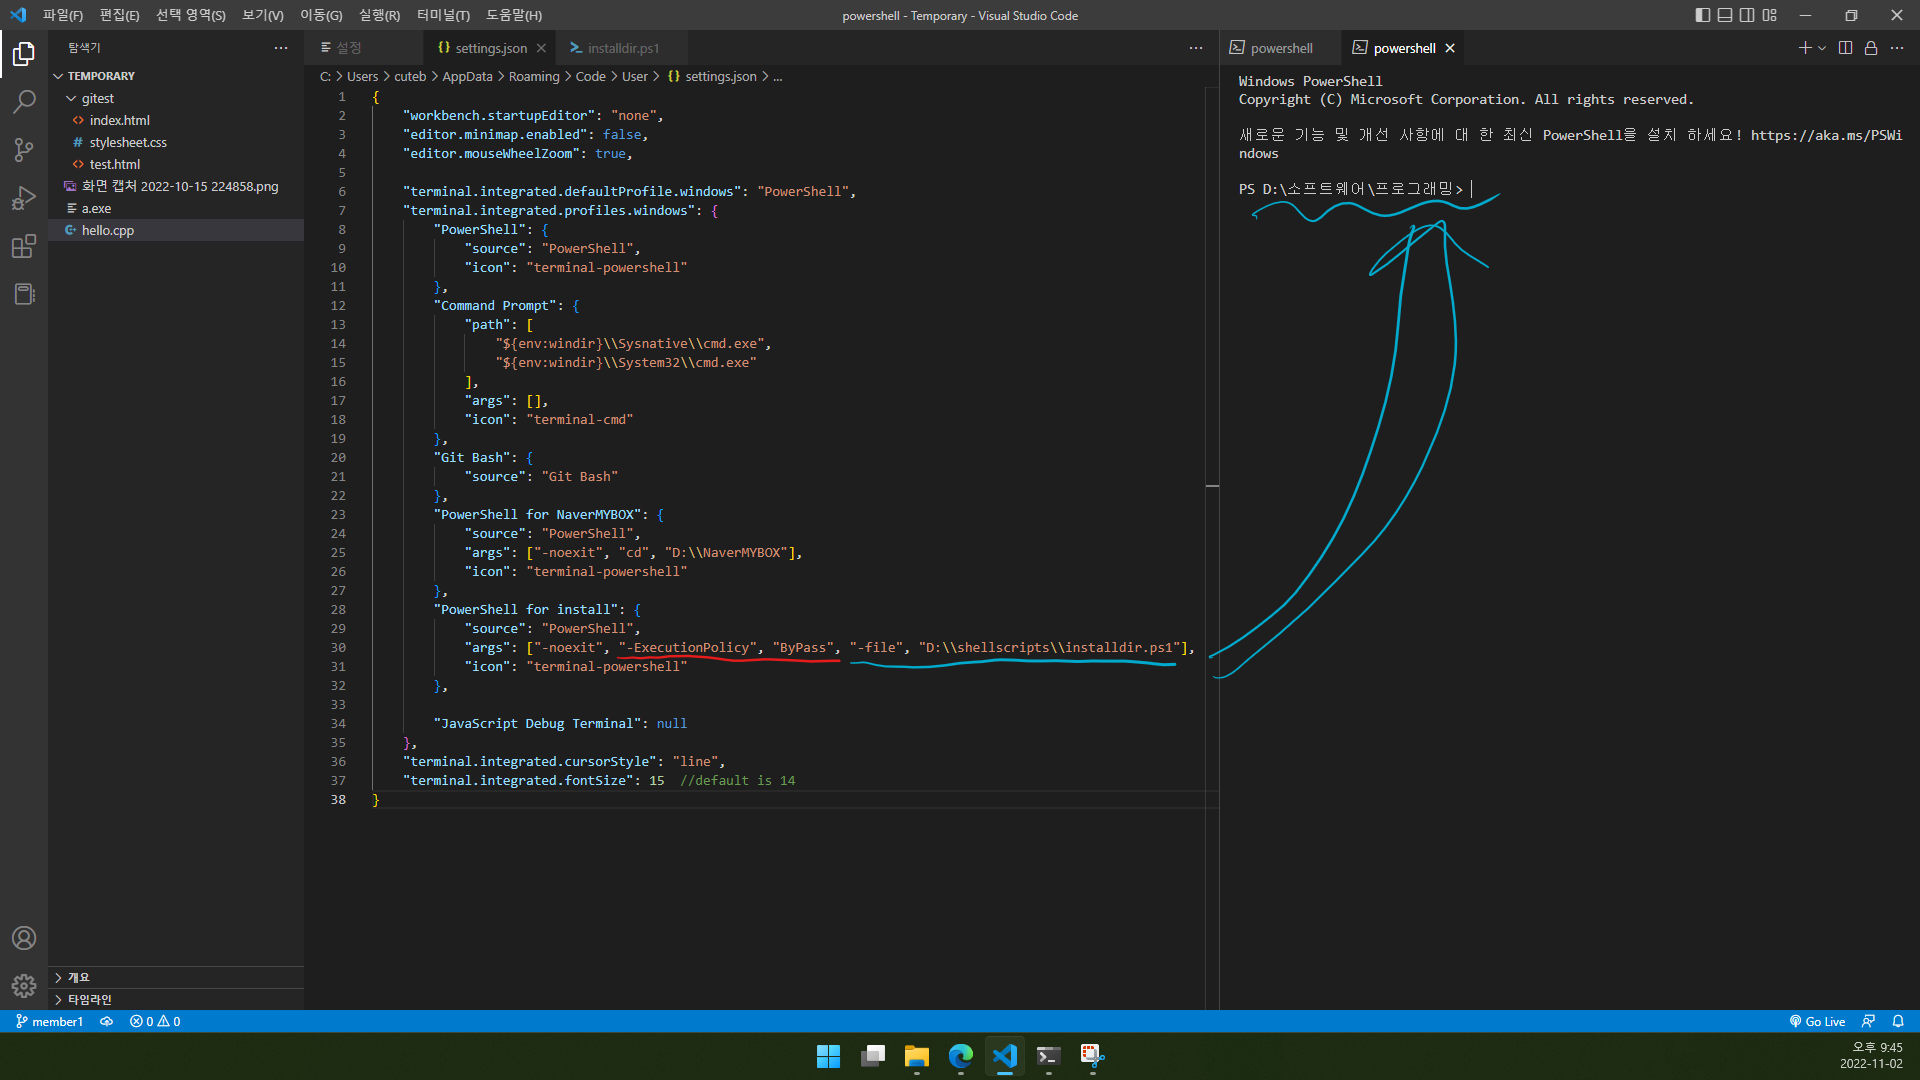Screen dimensions: 1920x1080
Task: Open the 파일(F) menu
Action: (x=63, y=15)
